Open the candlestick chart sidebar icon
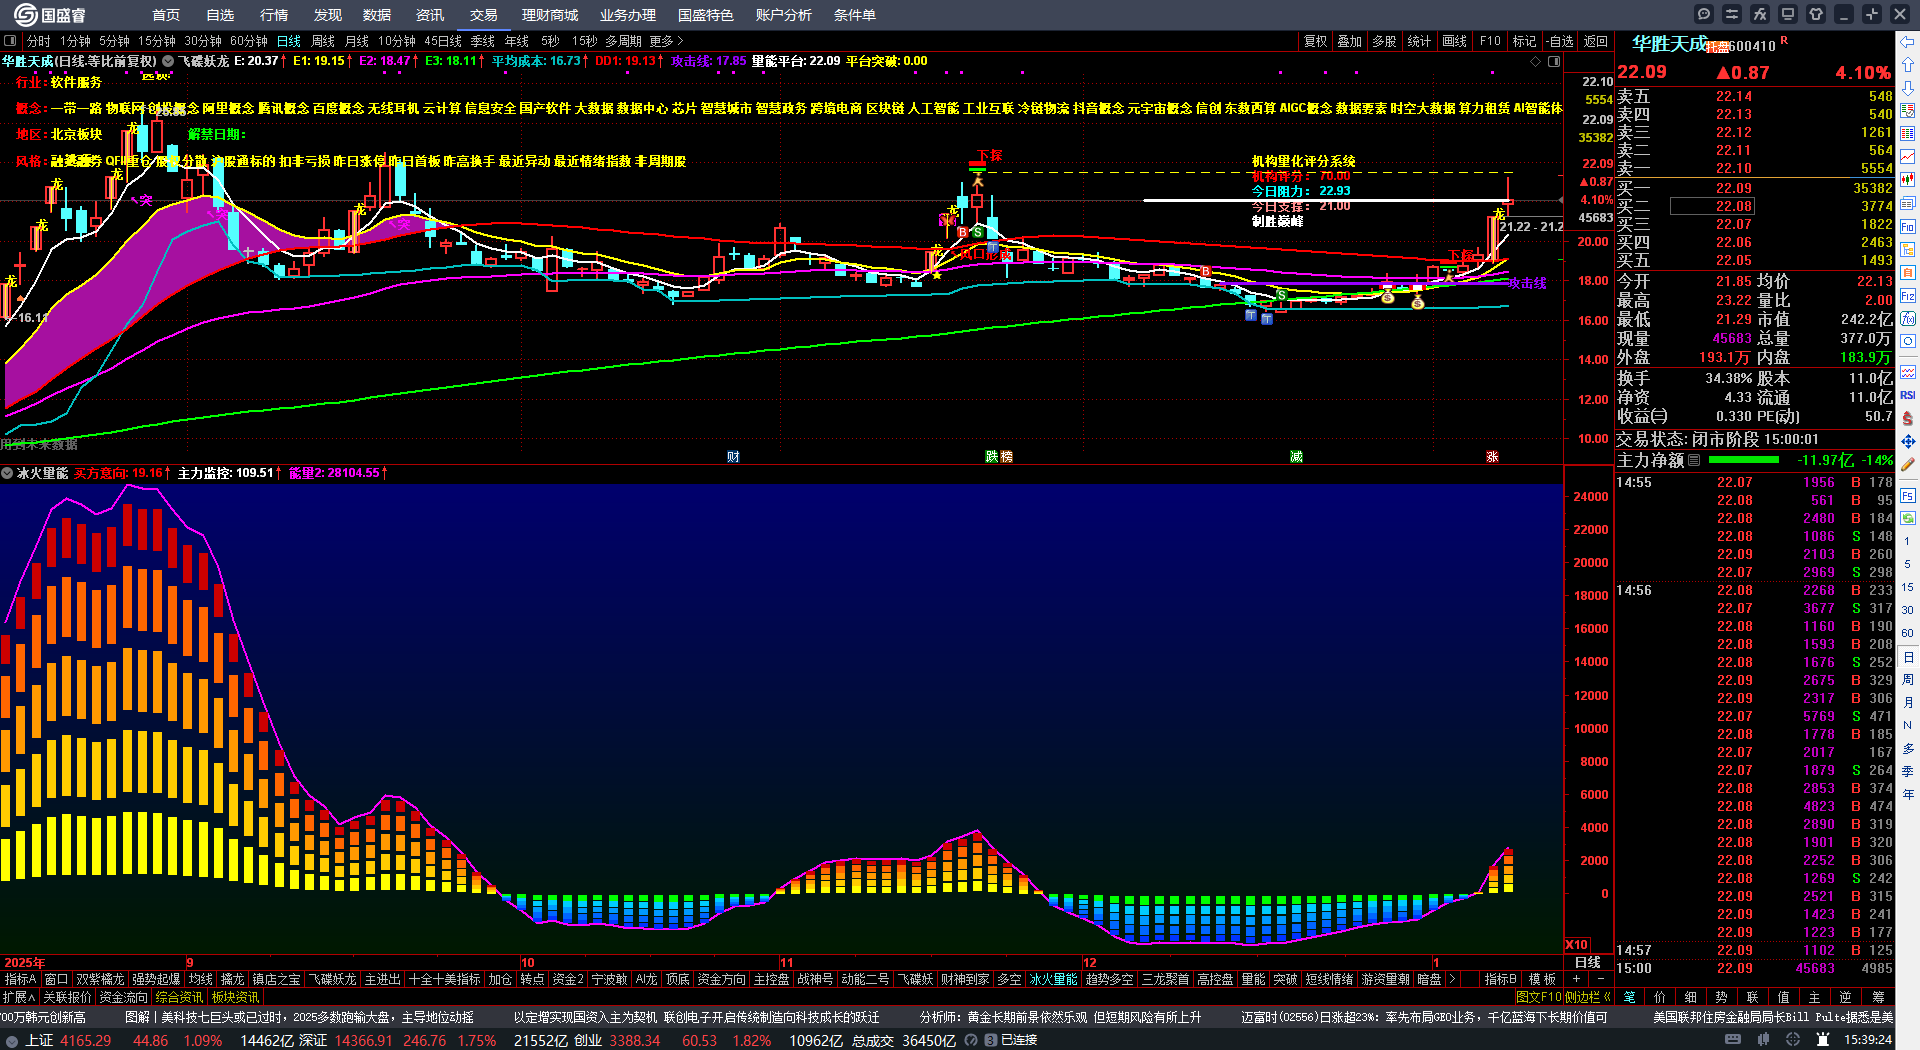This screenshot has width=1920, height=1050. [1908, 180]
